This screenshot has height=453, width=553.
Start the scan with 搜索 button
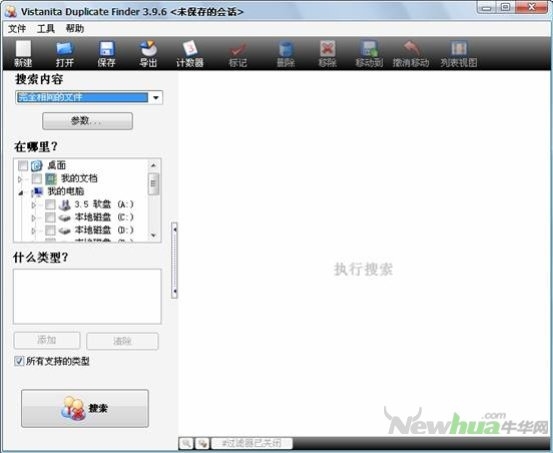click(x=85, y=409)
